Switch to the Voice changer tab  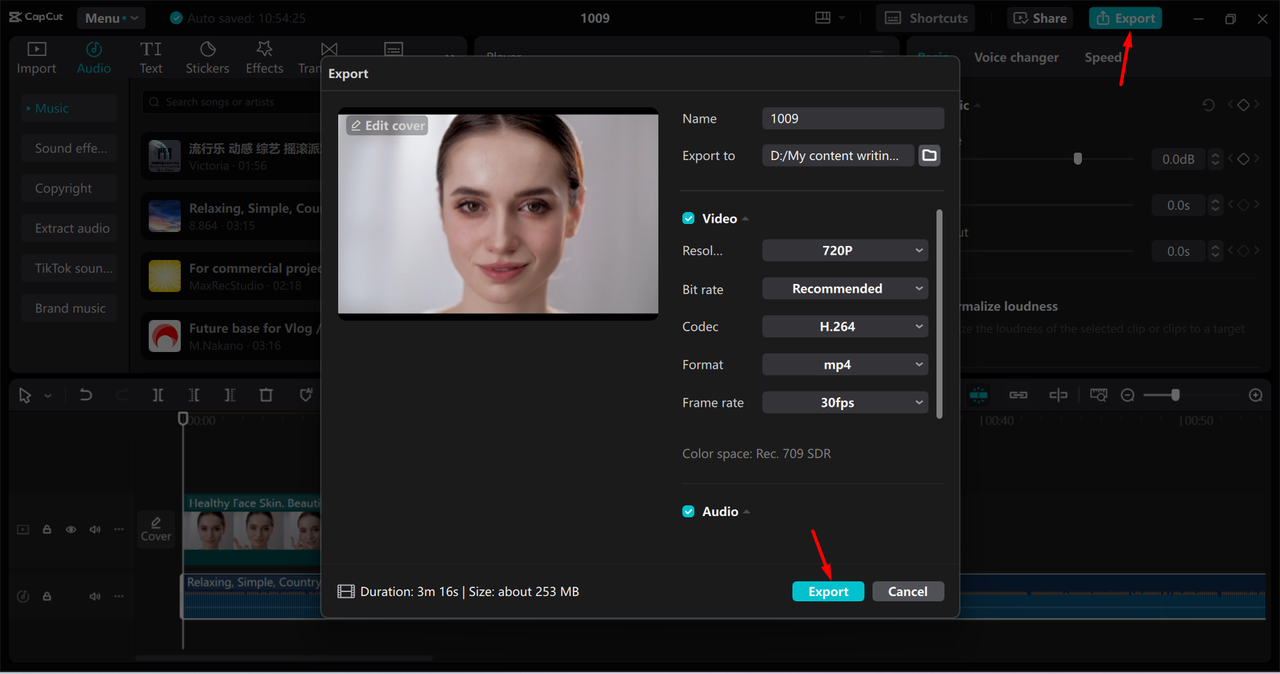1016,57
